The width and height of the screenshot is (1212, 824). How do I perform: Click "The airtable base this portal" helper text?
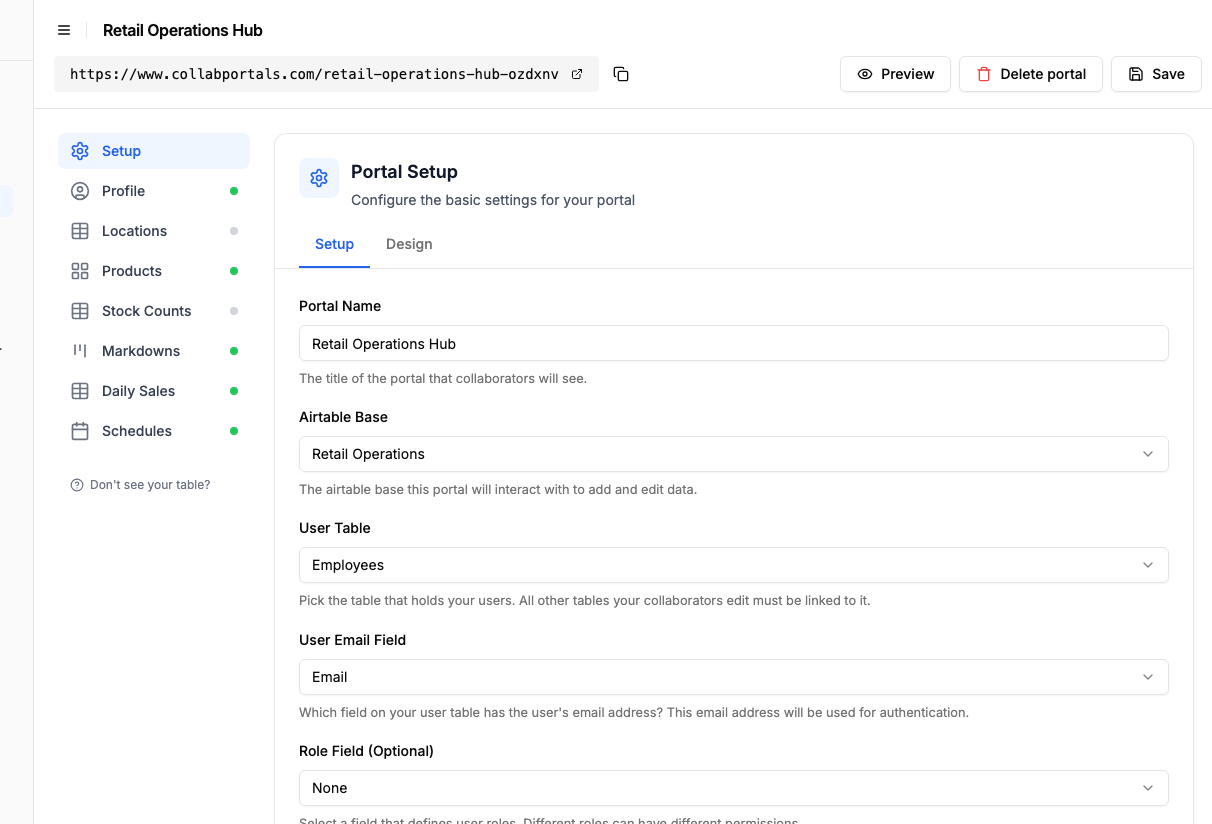click(x=498, y=490)
